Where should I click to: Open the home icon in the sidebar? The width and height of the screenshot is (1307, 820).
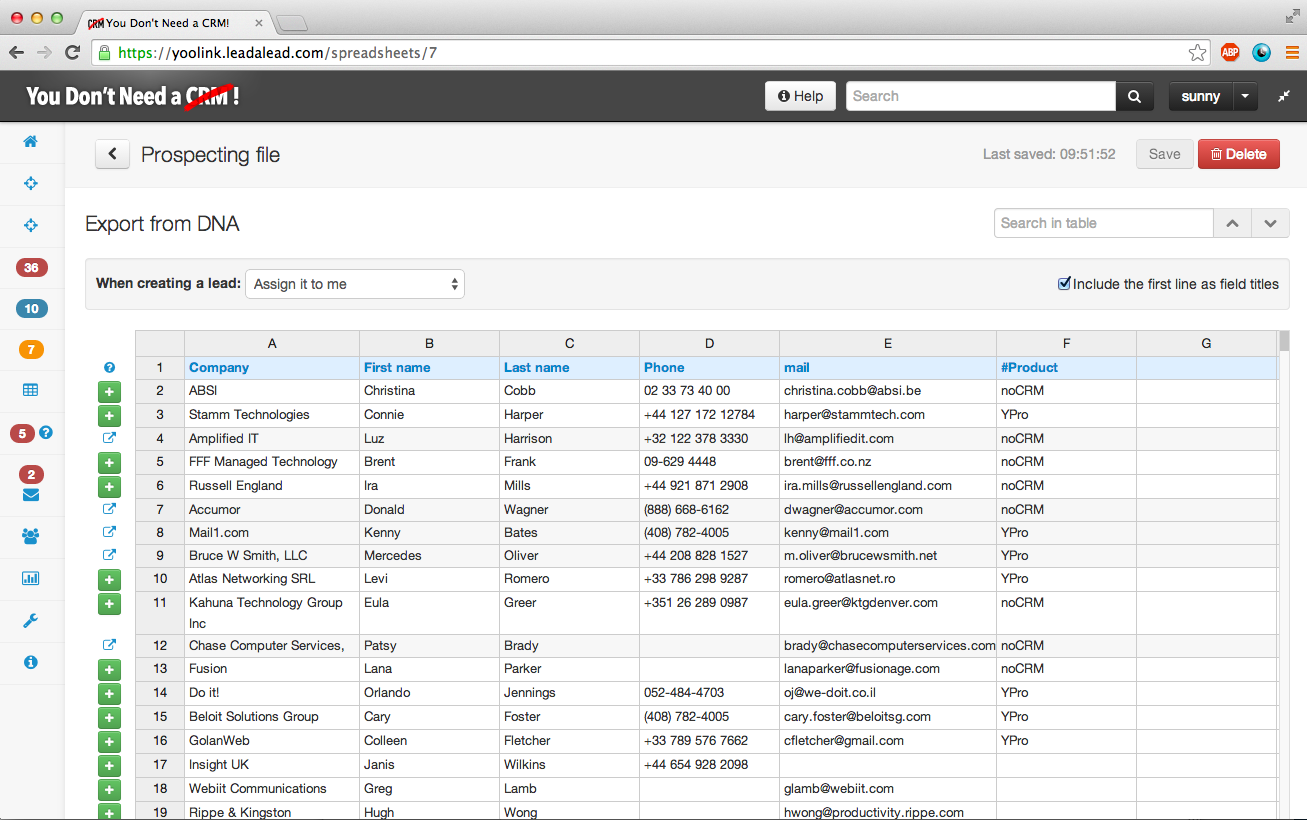[31, 141]
